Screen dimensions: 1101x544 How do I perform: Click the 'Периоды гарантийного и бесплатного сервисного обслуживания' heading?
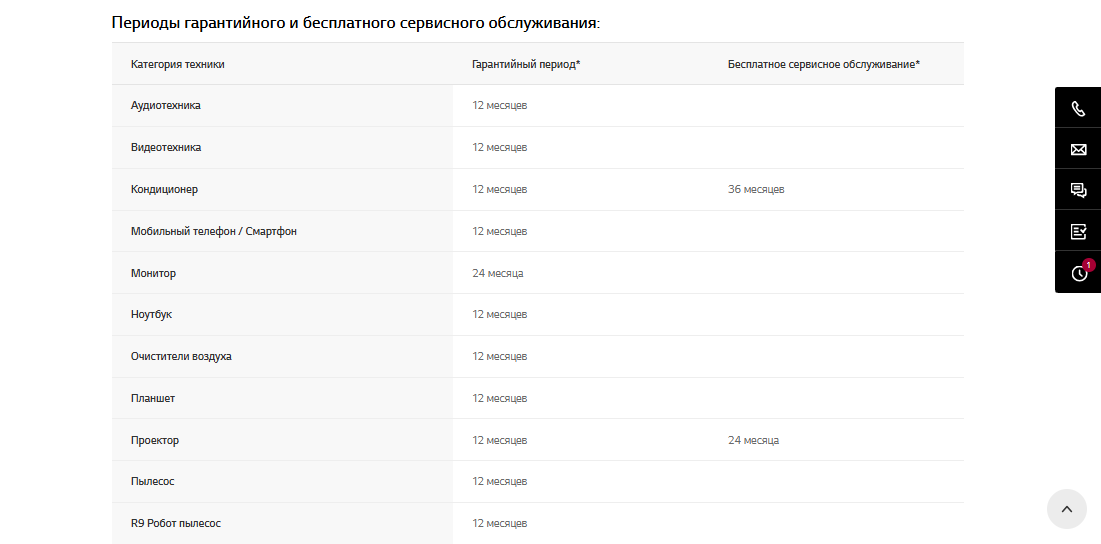(355, 23)
